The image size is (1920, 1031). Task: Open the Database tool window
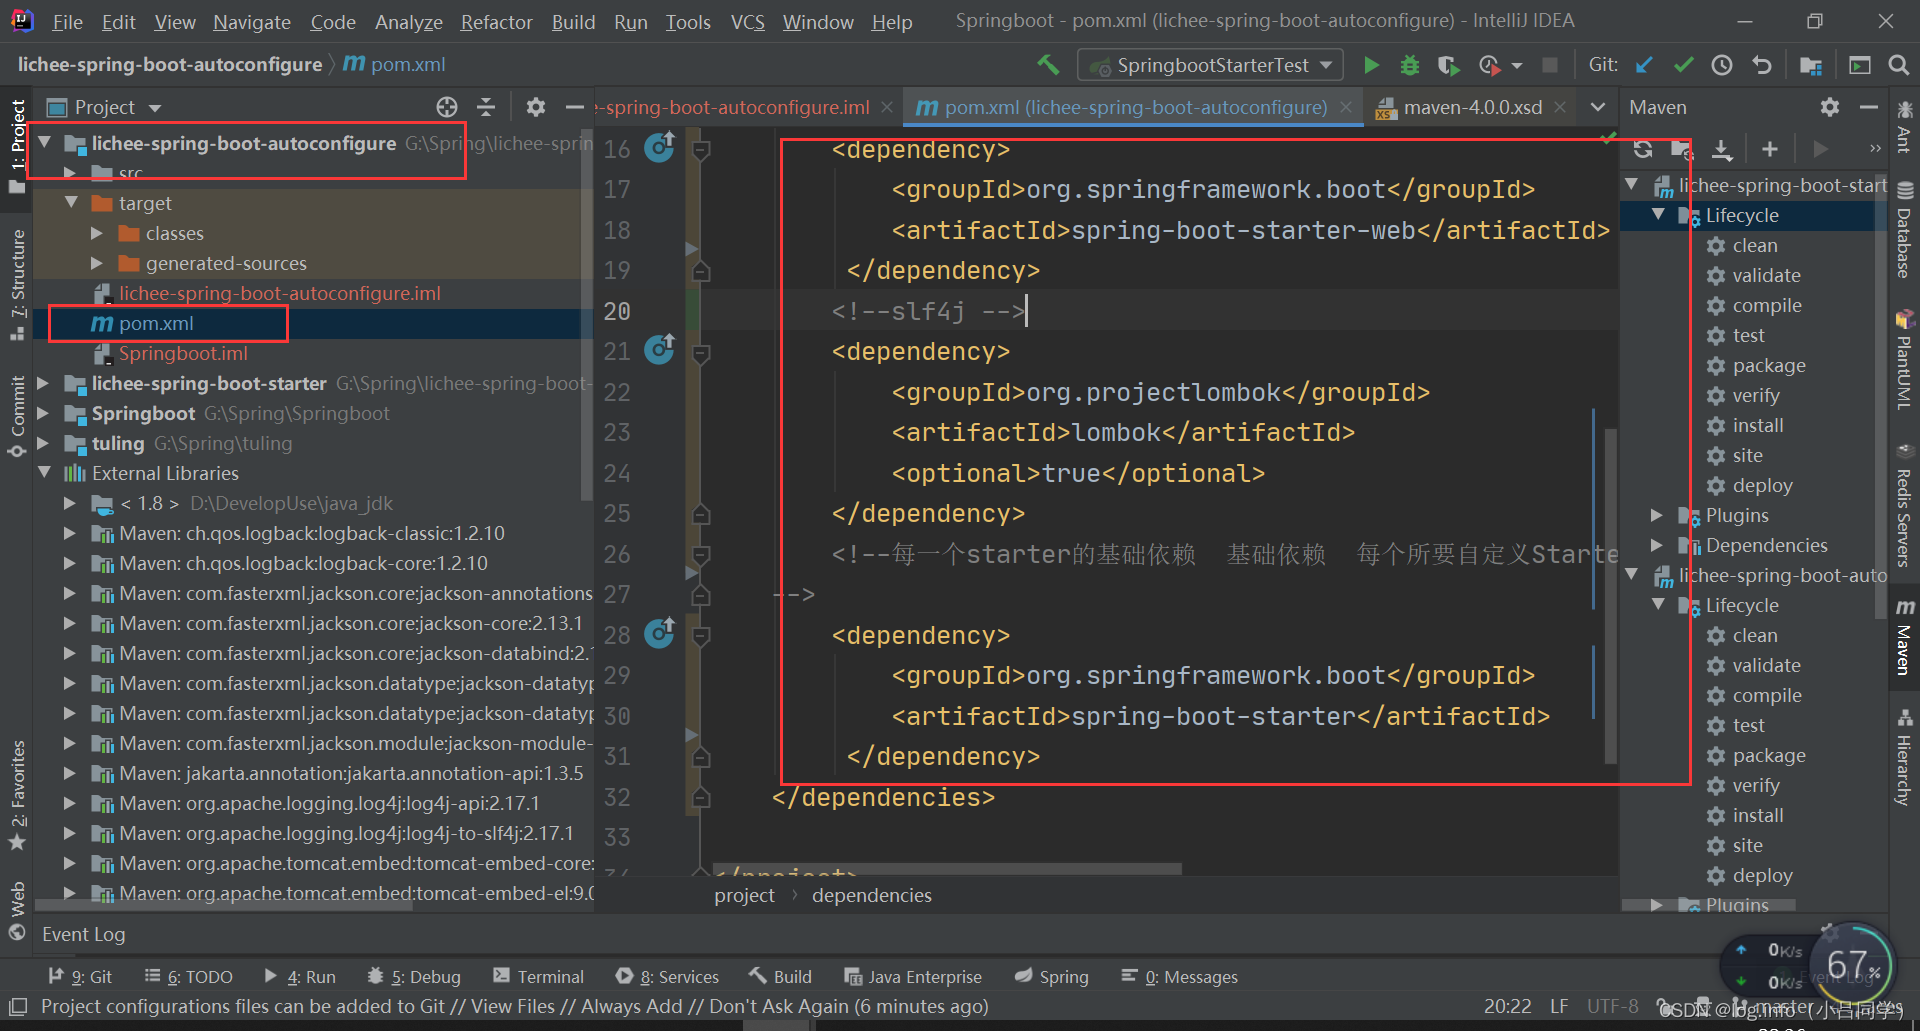(x=1904, y=230)
